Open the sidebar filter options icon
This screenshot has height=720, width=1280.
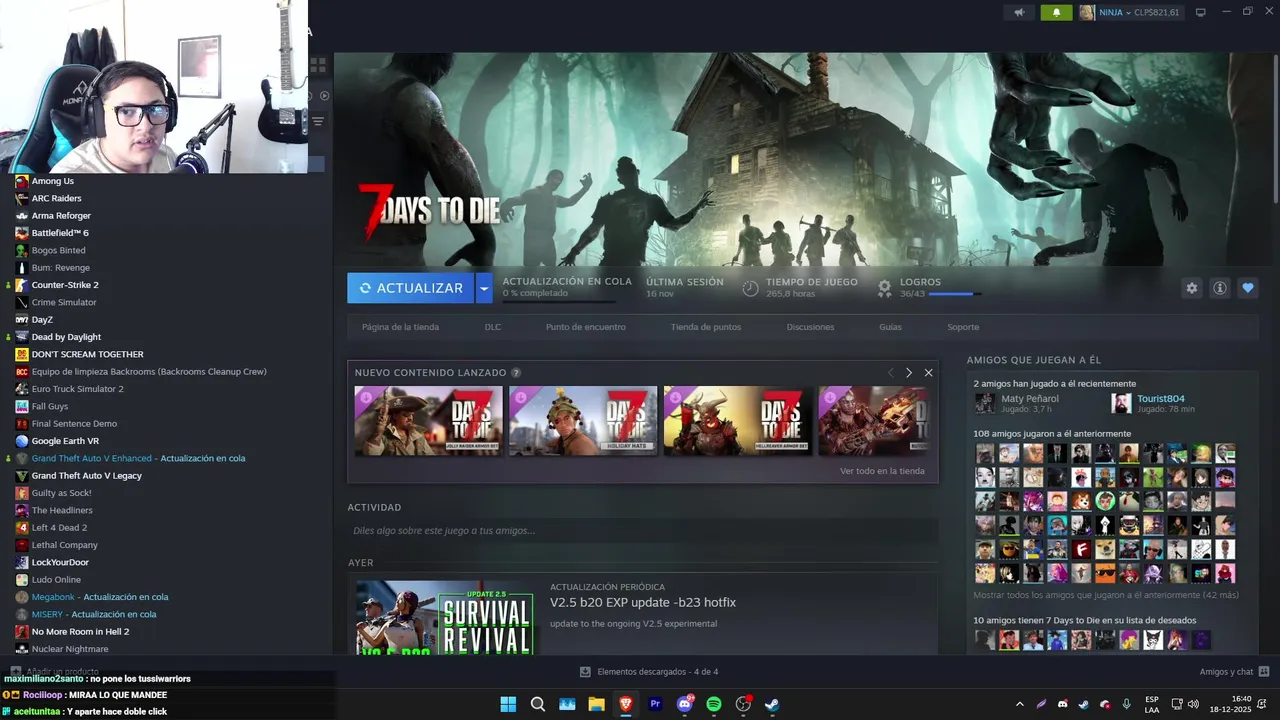[318, 121]
